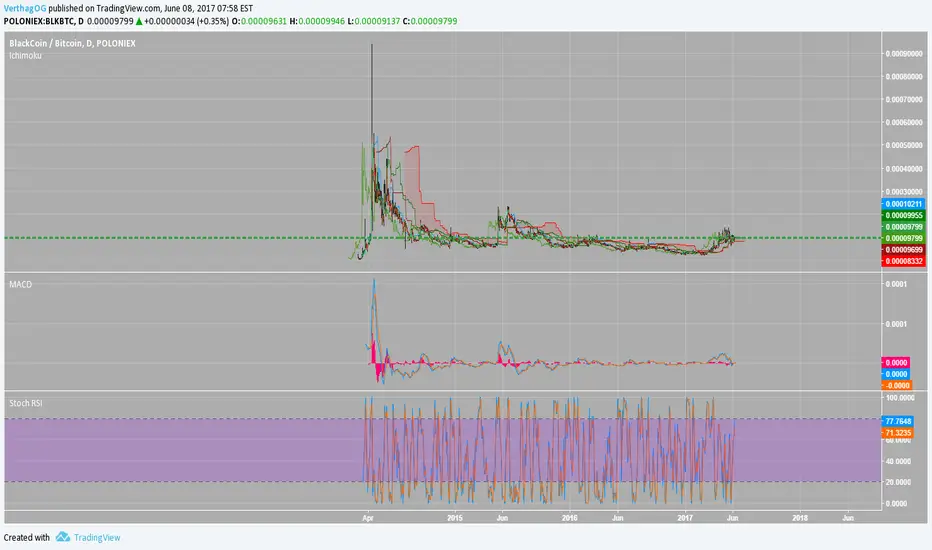The image size is (932, 550).
Task: Click the +0.00000034 (+0.35%) change value
Action: point(186,21)
